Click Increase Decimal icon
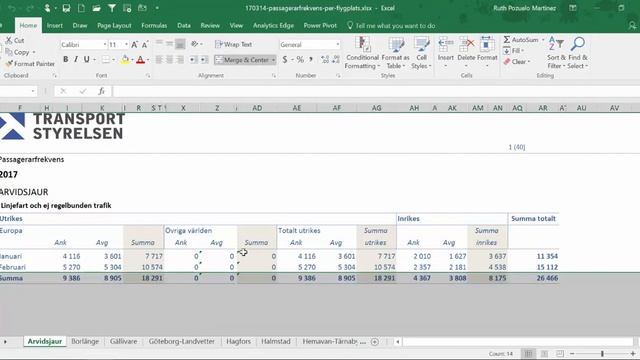 point(325,60)
